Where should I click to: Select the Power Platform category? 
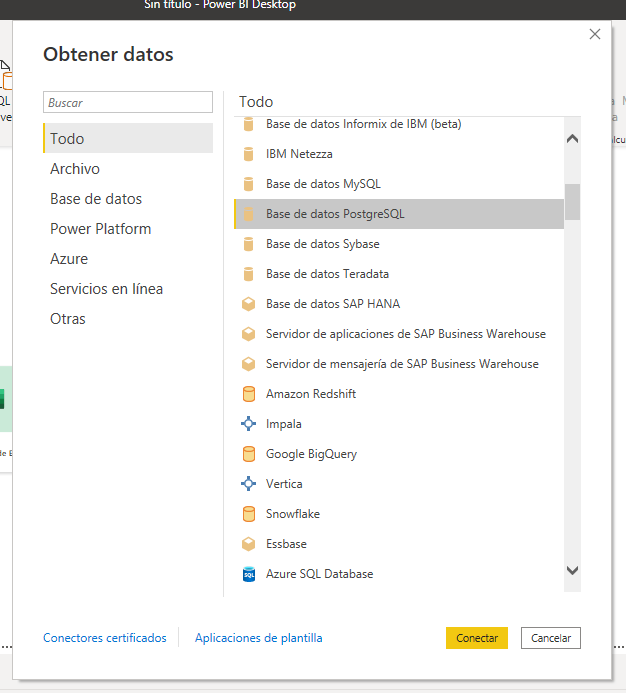128,228
